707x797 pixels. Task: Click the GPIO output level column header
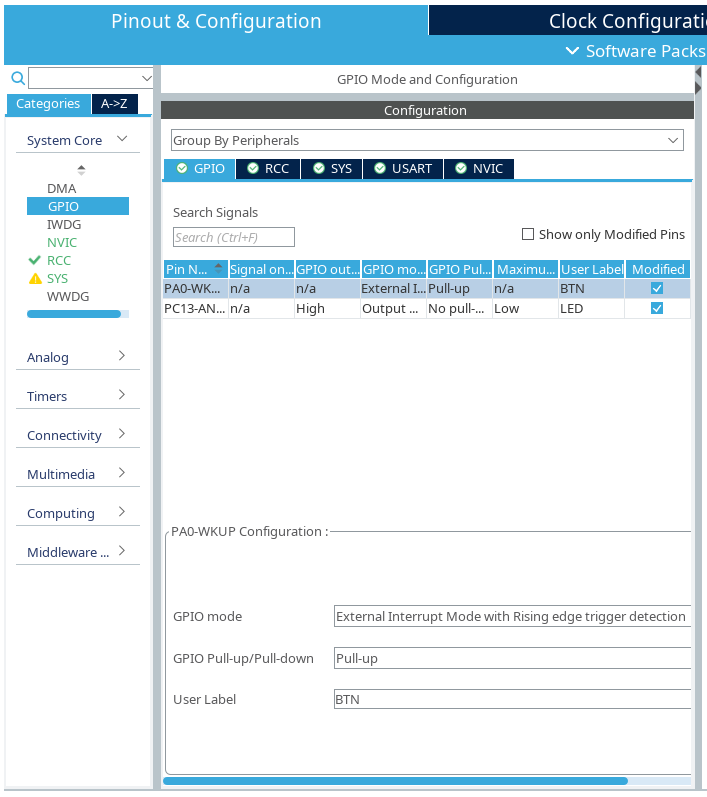click(x=328, y=269)
